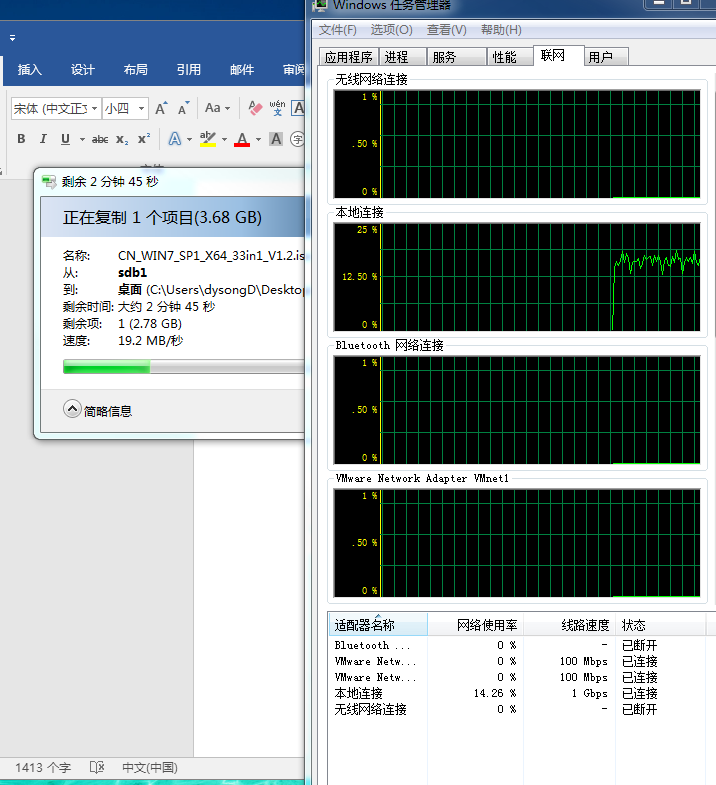The image size is (716, 785).
Task: Apply text highlight color
Action: point(208,139)
